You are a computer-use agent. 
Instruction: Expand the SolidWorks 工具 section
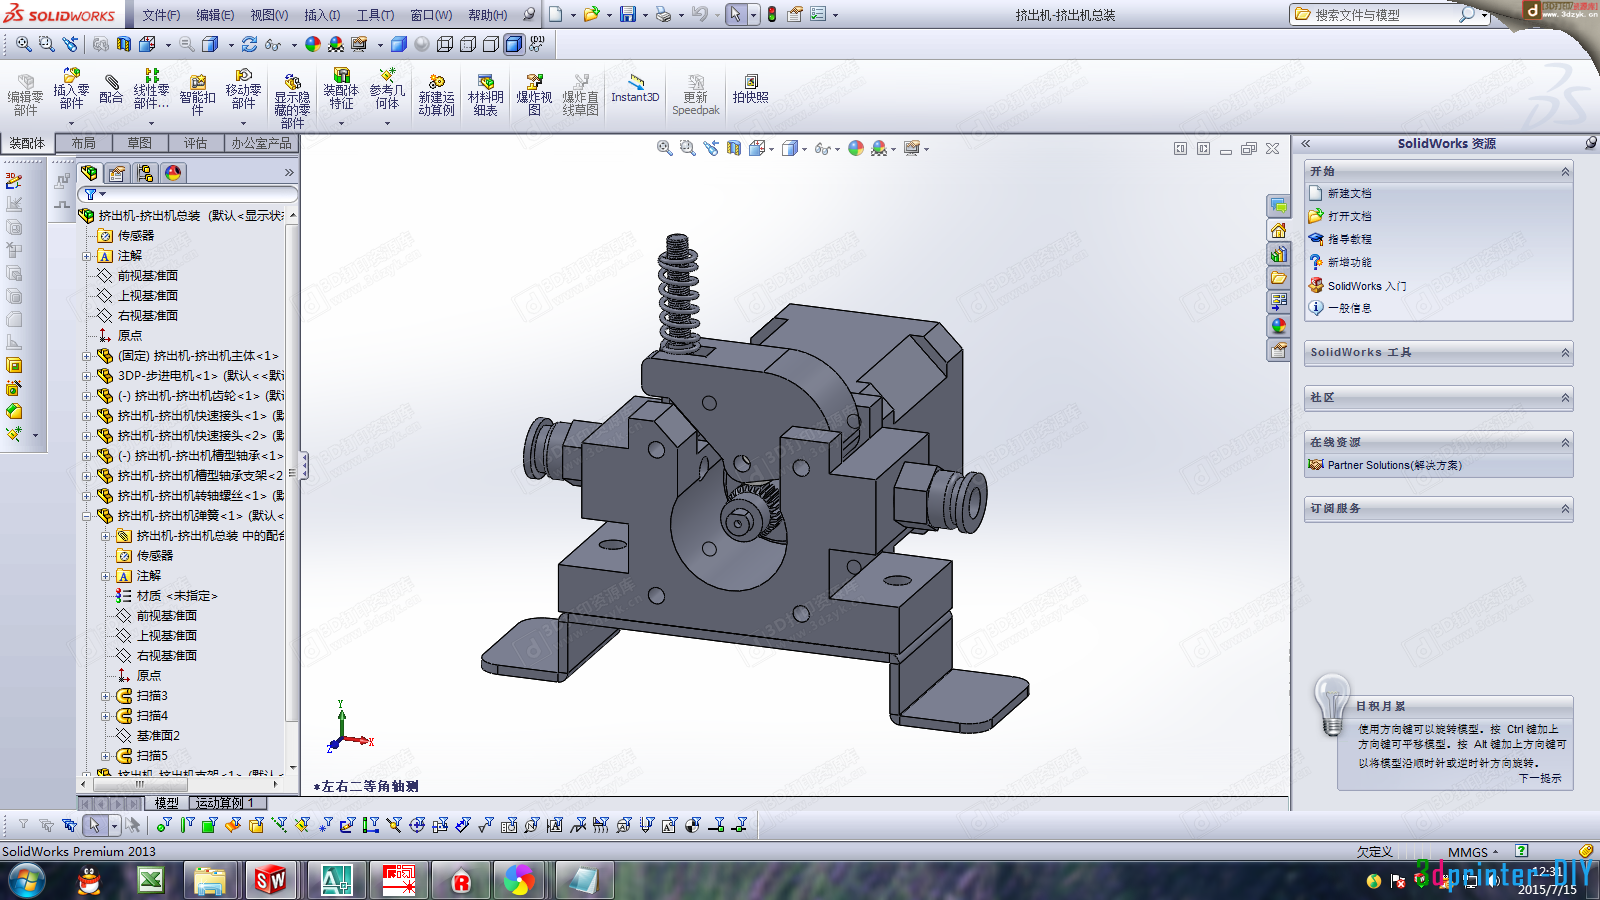click(x=1565, y=353)
